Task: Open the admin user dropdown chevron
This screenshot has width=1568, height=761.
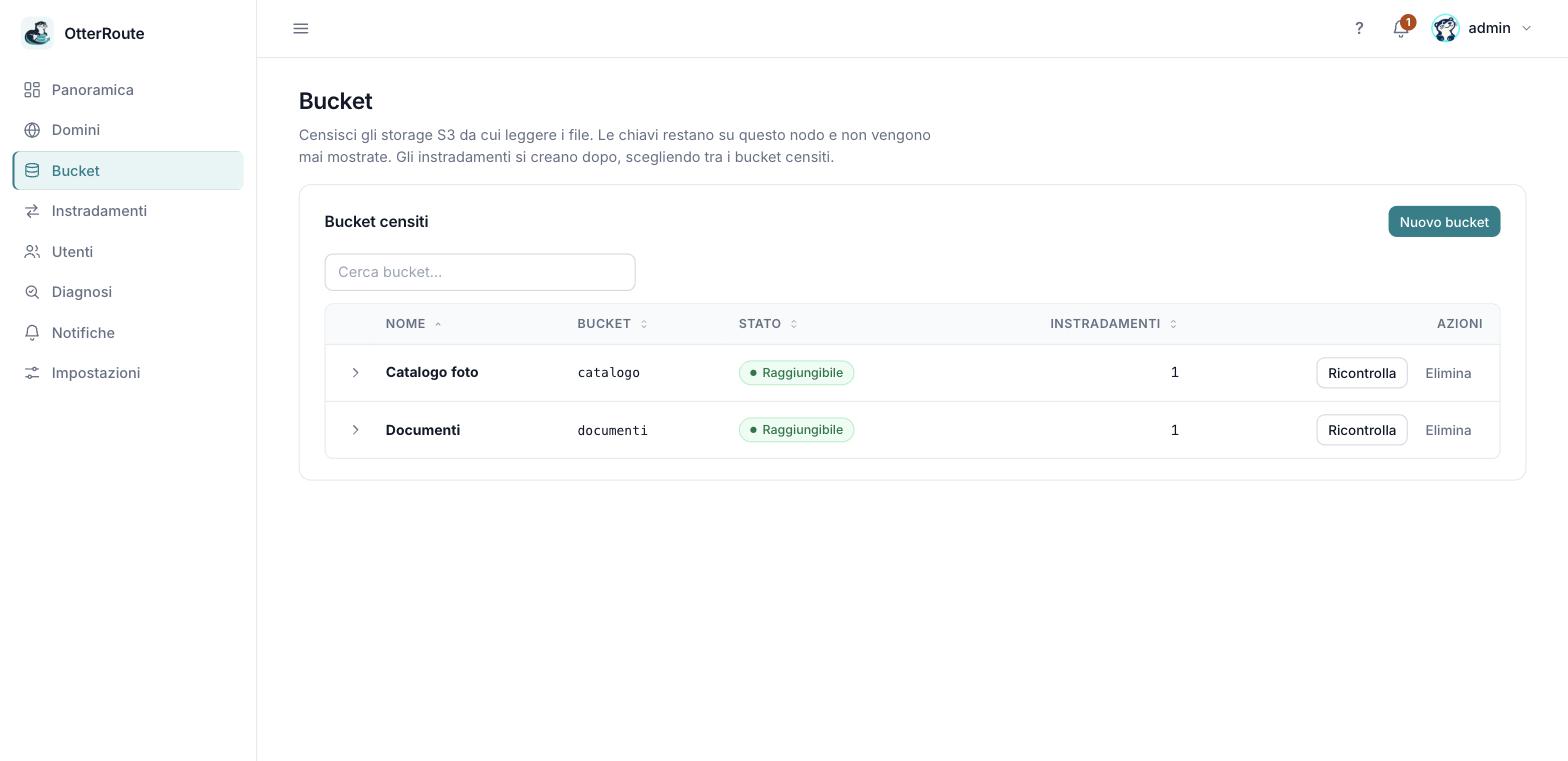Action: (1526, 28)
